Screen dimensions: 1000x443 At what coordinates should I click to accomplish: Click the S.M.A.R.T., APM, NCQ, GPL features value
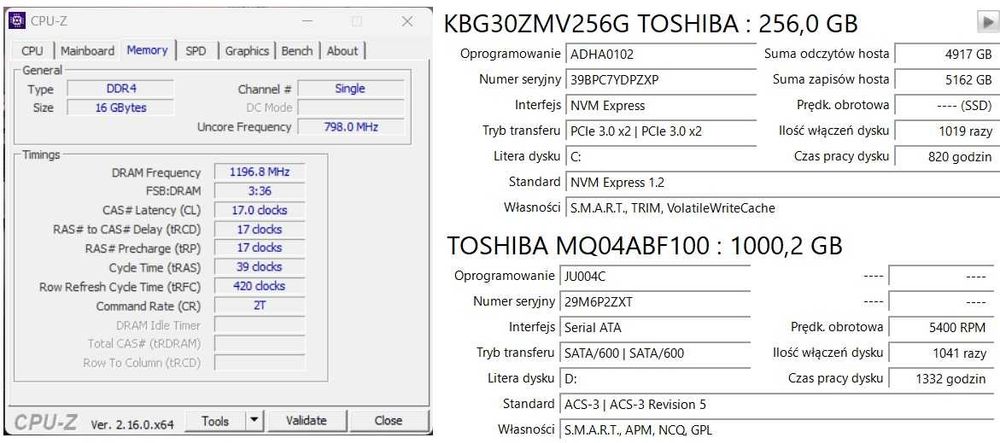point(779,430)
